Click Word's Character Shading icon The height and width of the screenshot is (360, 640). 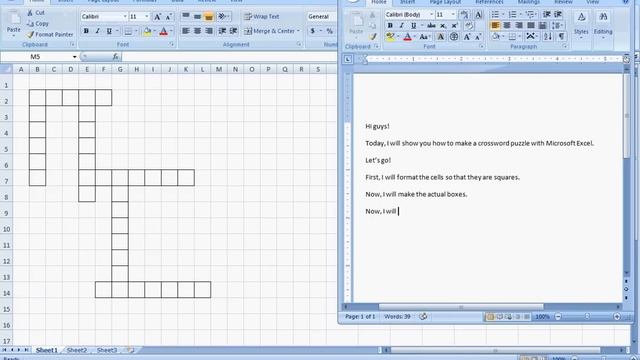pos(440,37)
